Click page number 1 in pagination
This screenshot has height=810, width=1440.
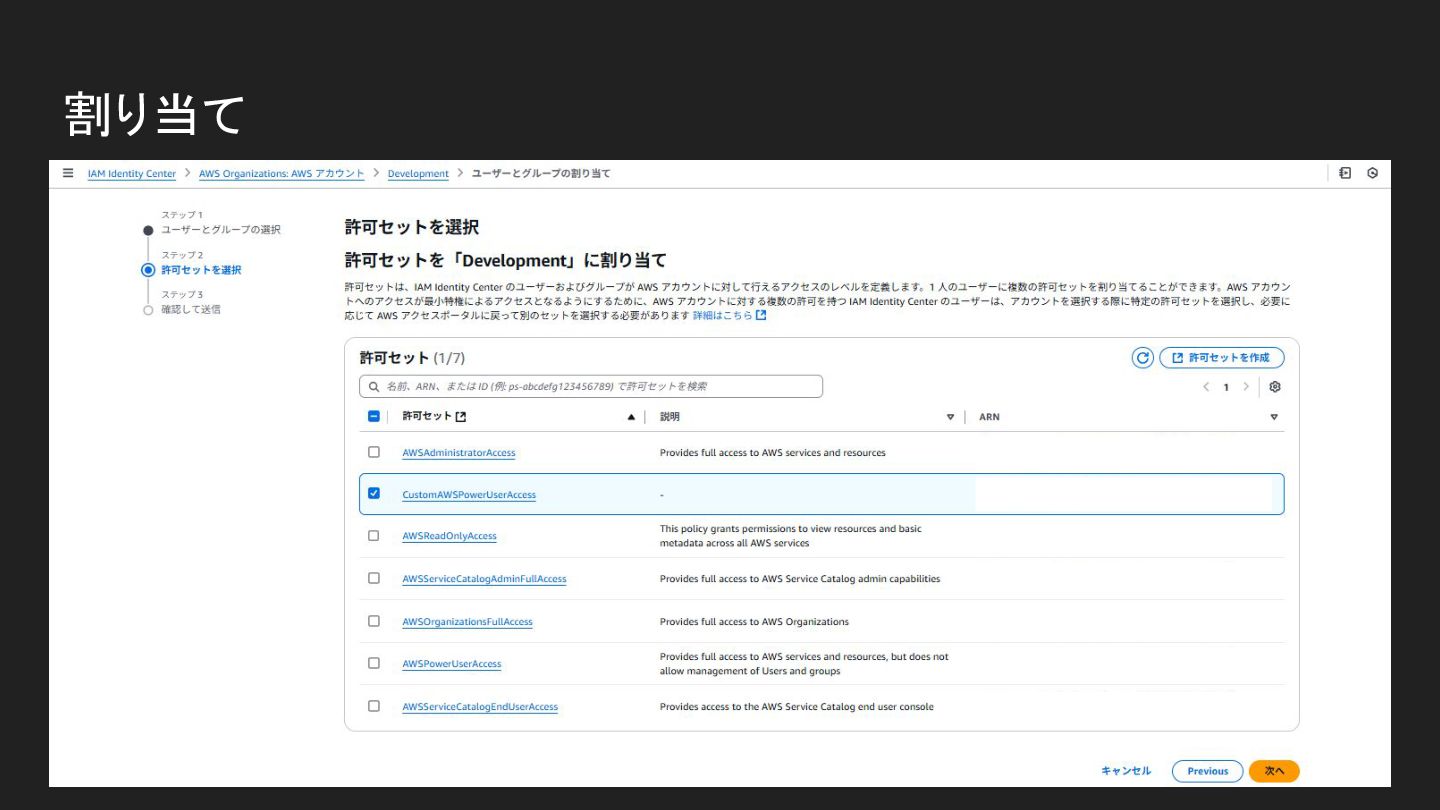pos(1226,387)
